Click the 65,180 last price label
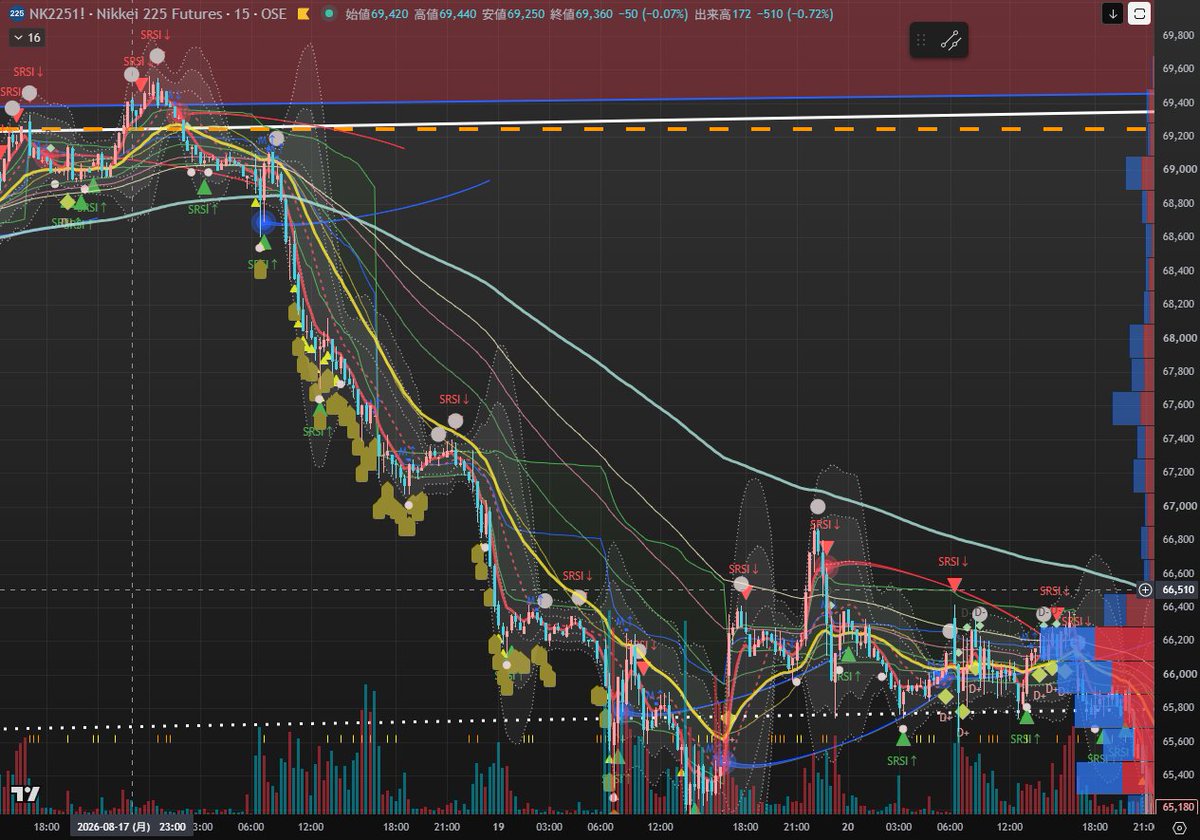 pos(1179,807)
